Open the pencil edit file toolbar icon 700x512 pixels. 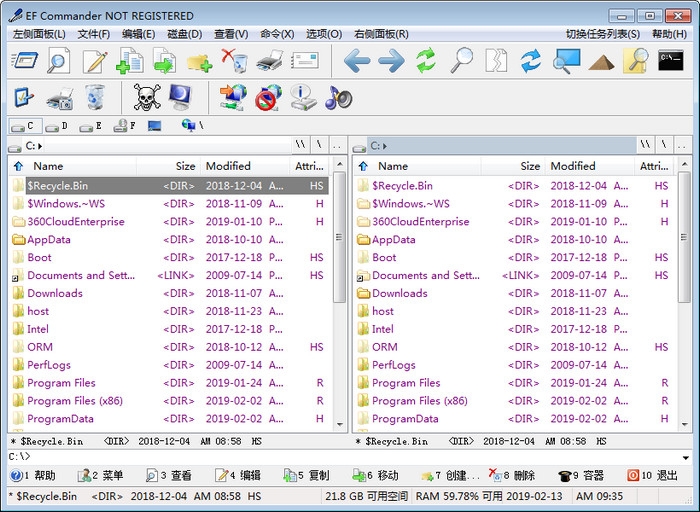point(95,60)
